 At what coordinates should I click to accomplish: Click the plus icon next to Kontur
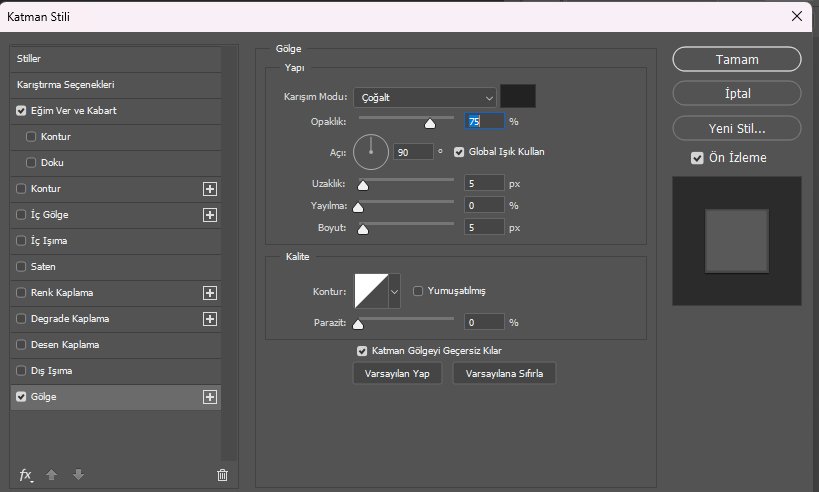click(210, 188)
